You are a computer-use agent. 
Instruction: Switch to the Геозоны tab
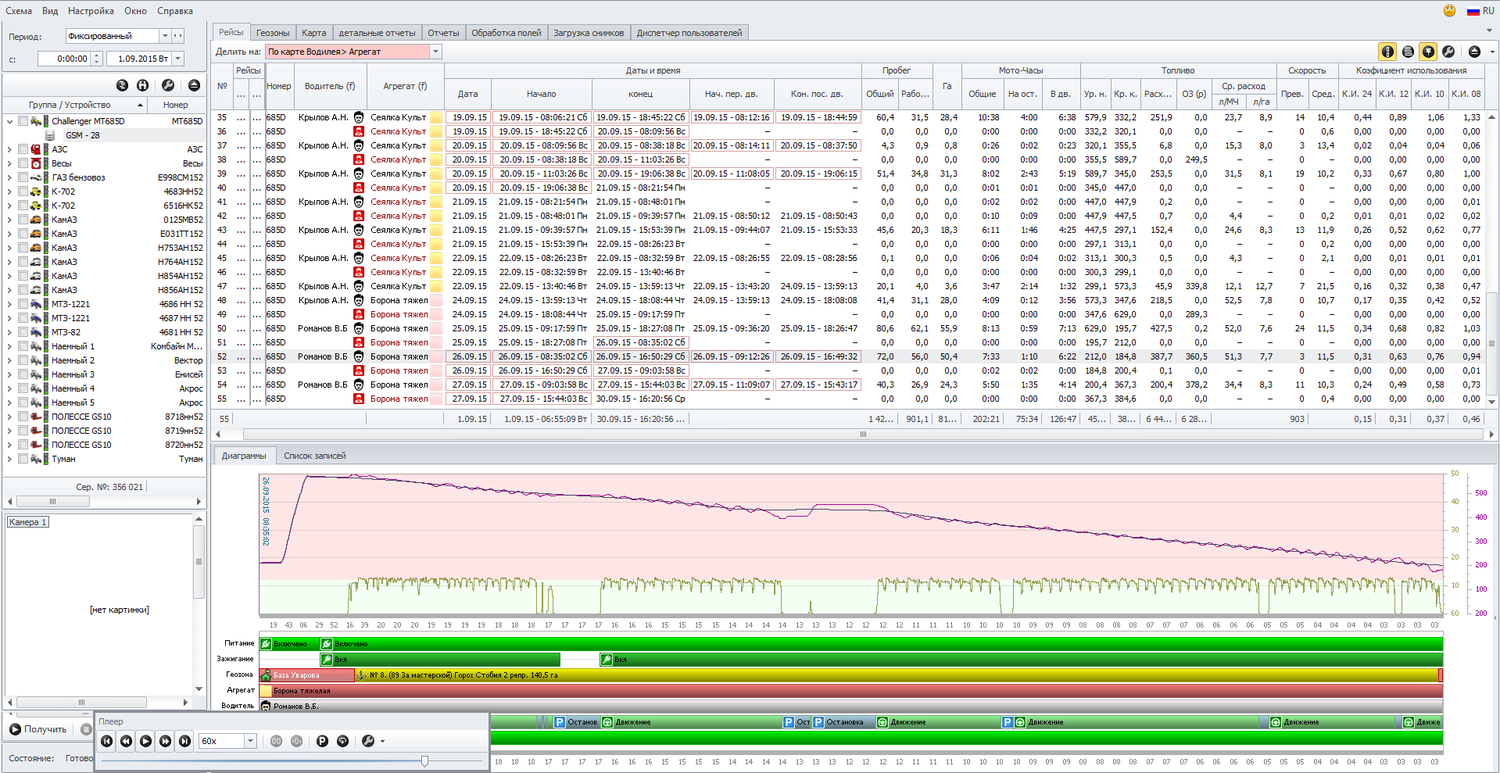coord(273,32)
